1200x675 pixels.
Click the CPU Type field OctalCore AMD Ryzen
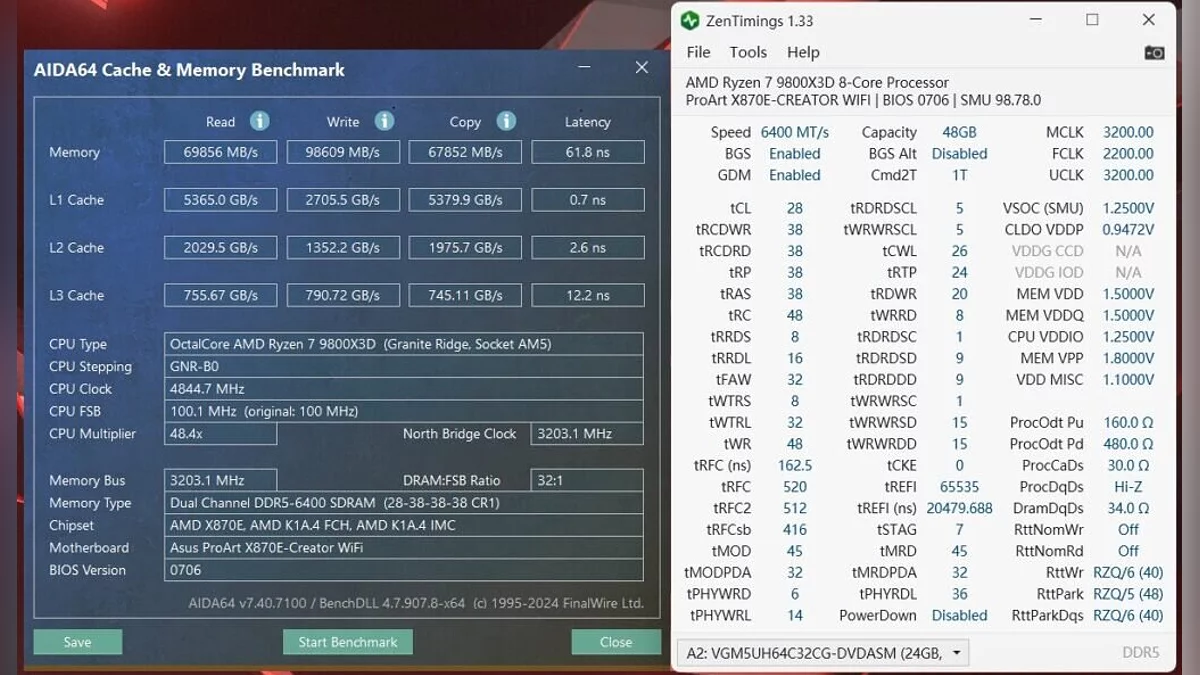pyautogui.click(x=404, y=344)
